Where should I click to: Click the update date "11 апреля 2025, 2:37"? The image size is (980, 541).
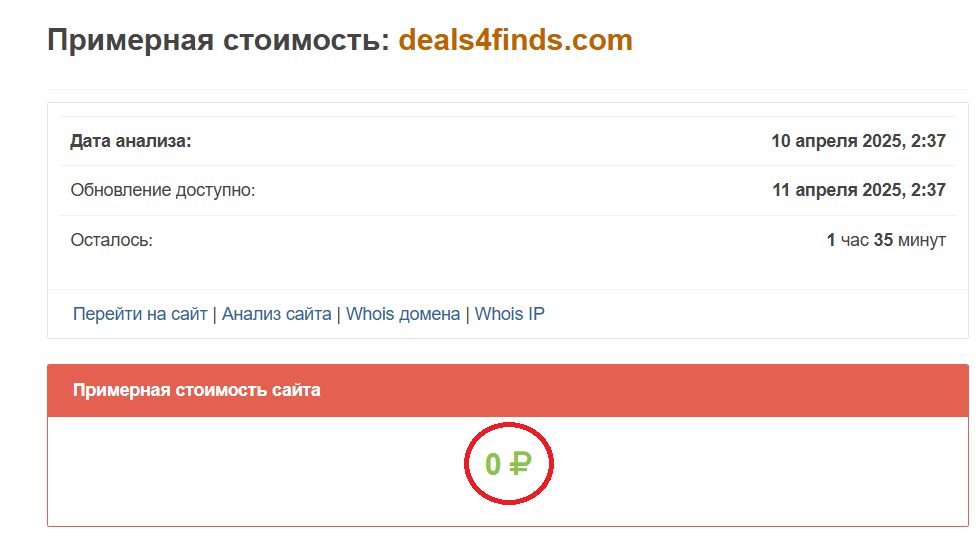pos(859,190)
